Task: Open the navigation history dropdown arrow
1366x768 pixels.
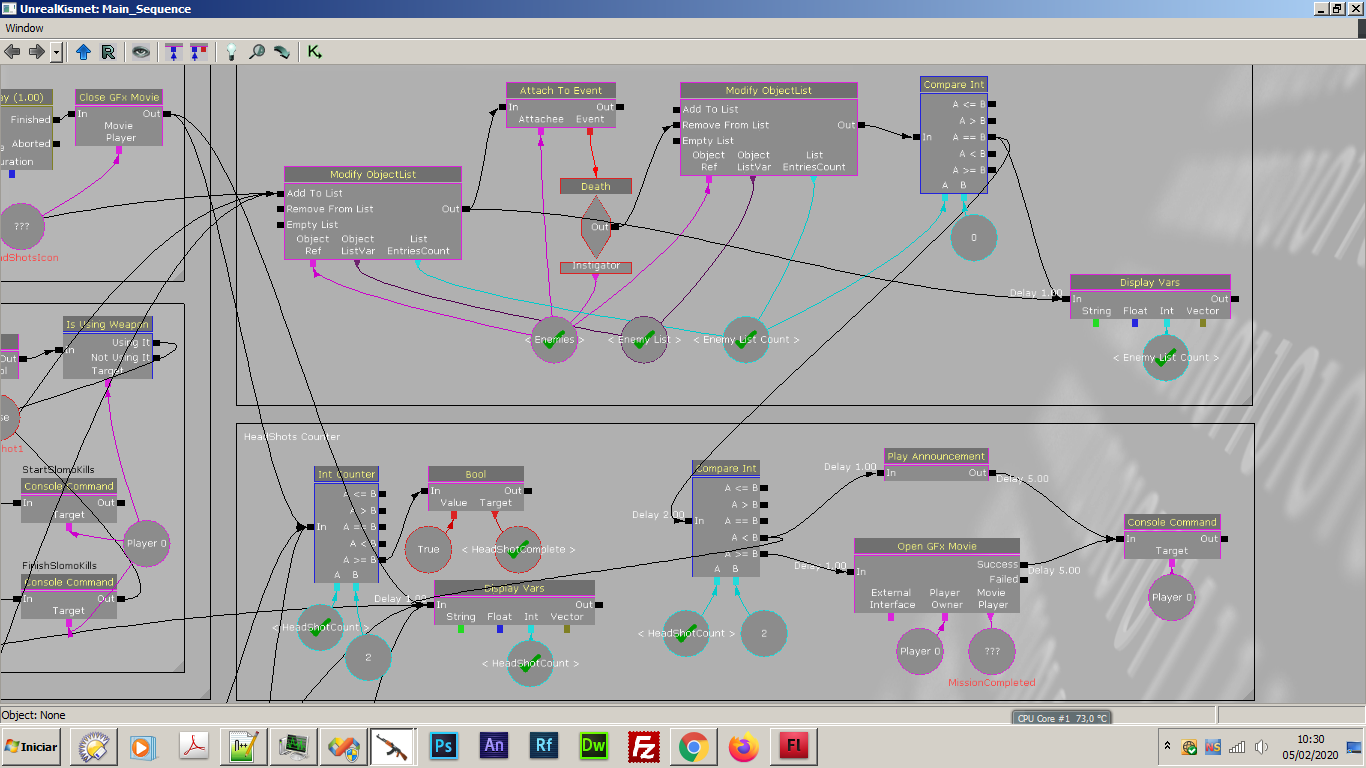Action: pos(56,51)
